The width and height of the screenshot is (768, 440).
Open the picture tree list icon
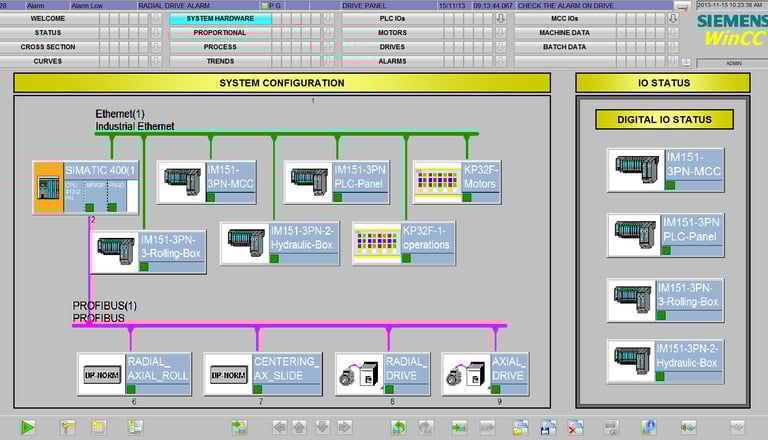pos(135,427)
